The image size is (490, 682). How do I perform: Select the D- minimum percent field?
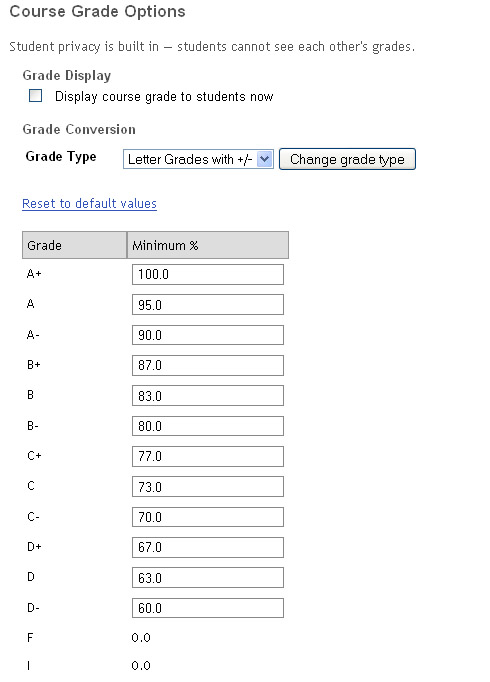[x=208, y=608]
